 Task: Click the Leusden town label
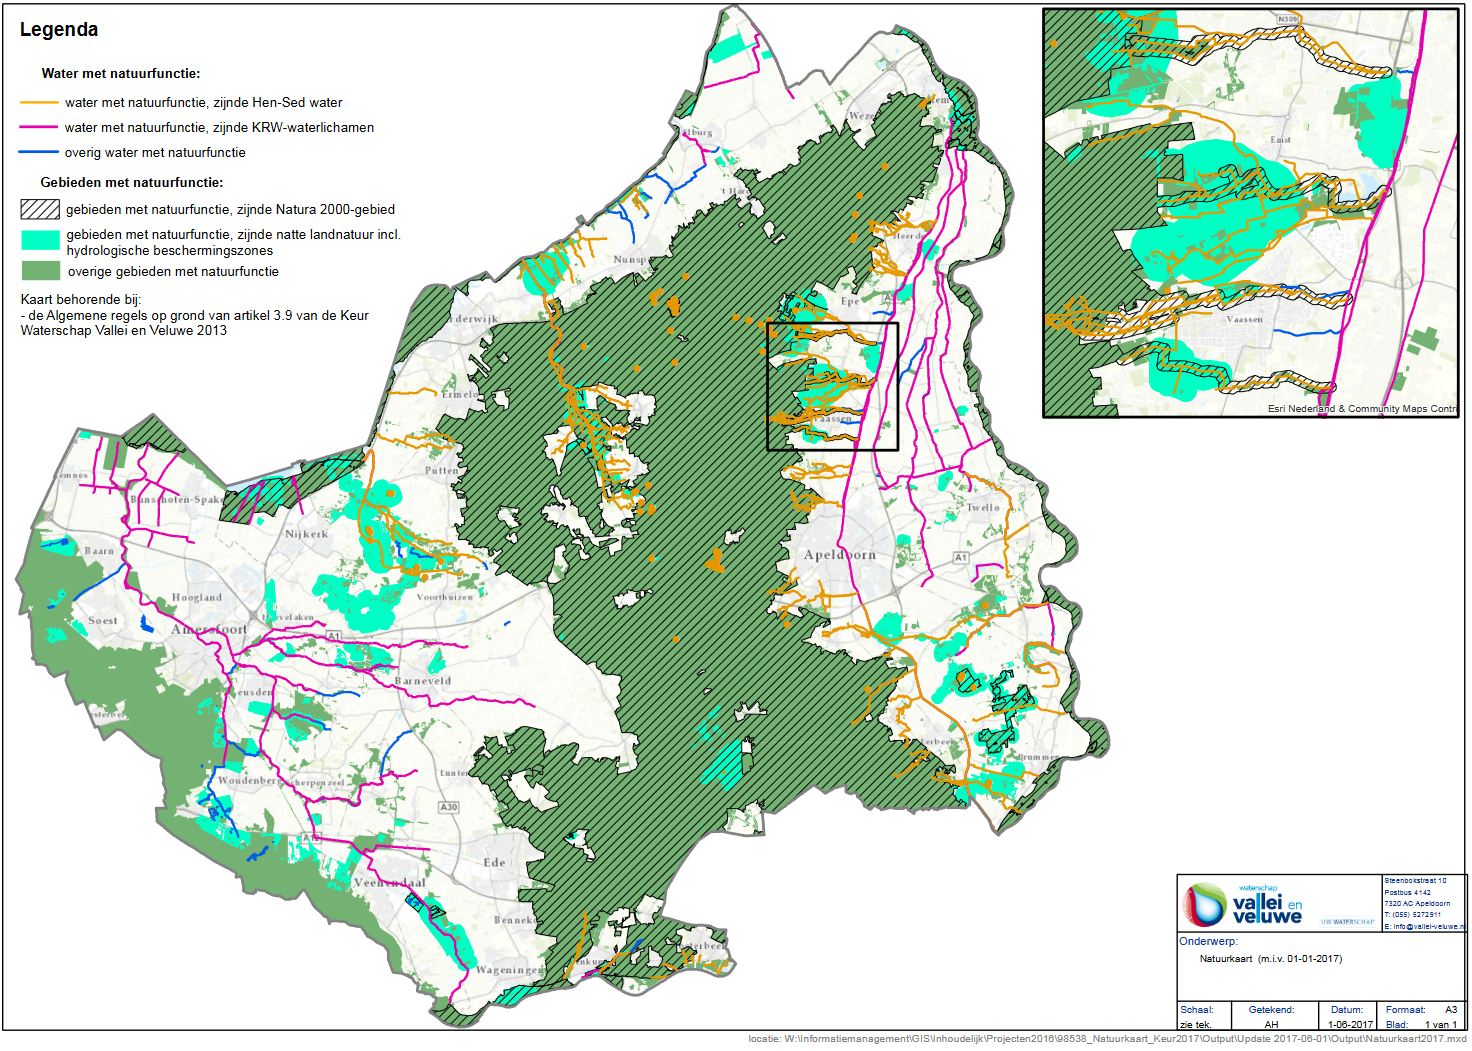pos(252,692)
